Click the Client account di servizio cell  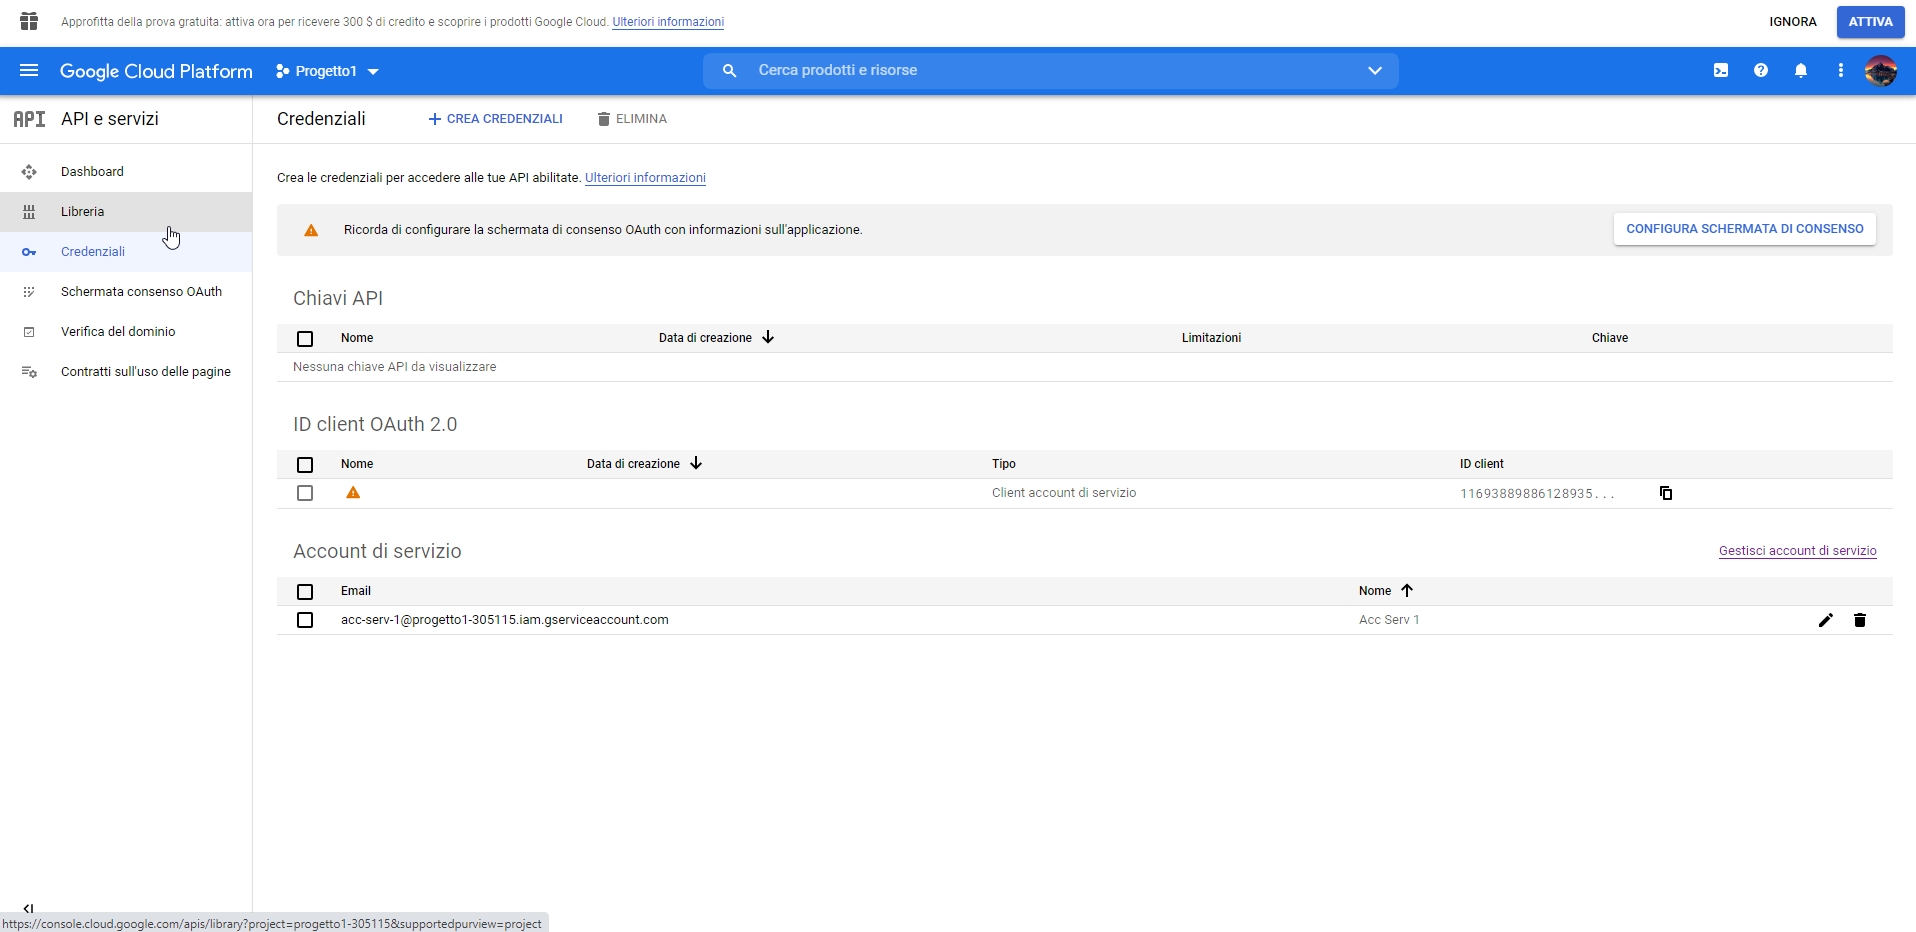point(1064,493)
